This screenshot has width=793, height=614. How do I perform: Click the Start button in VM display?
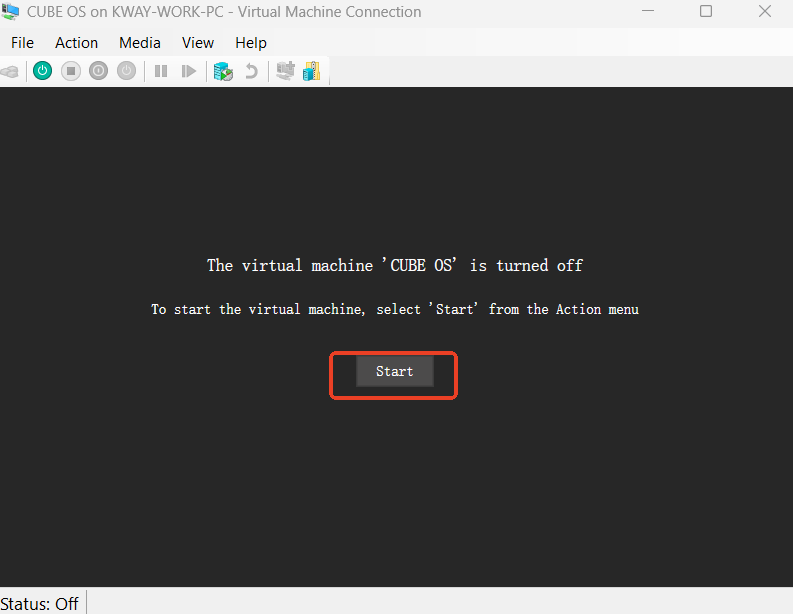pyautogui.click(x=394, y=371)
